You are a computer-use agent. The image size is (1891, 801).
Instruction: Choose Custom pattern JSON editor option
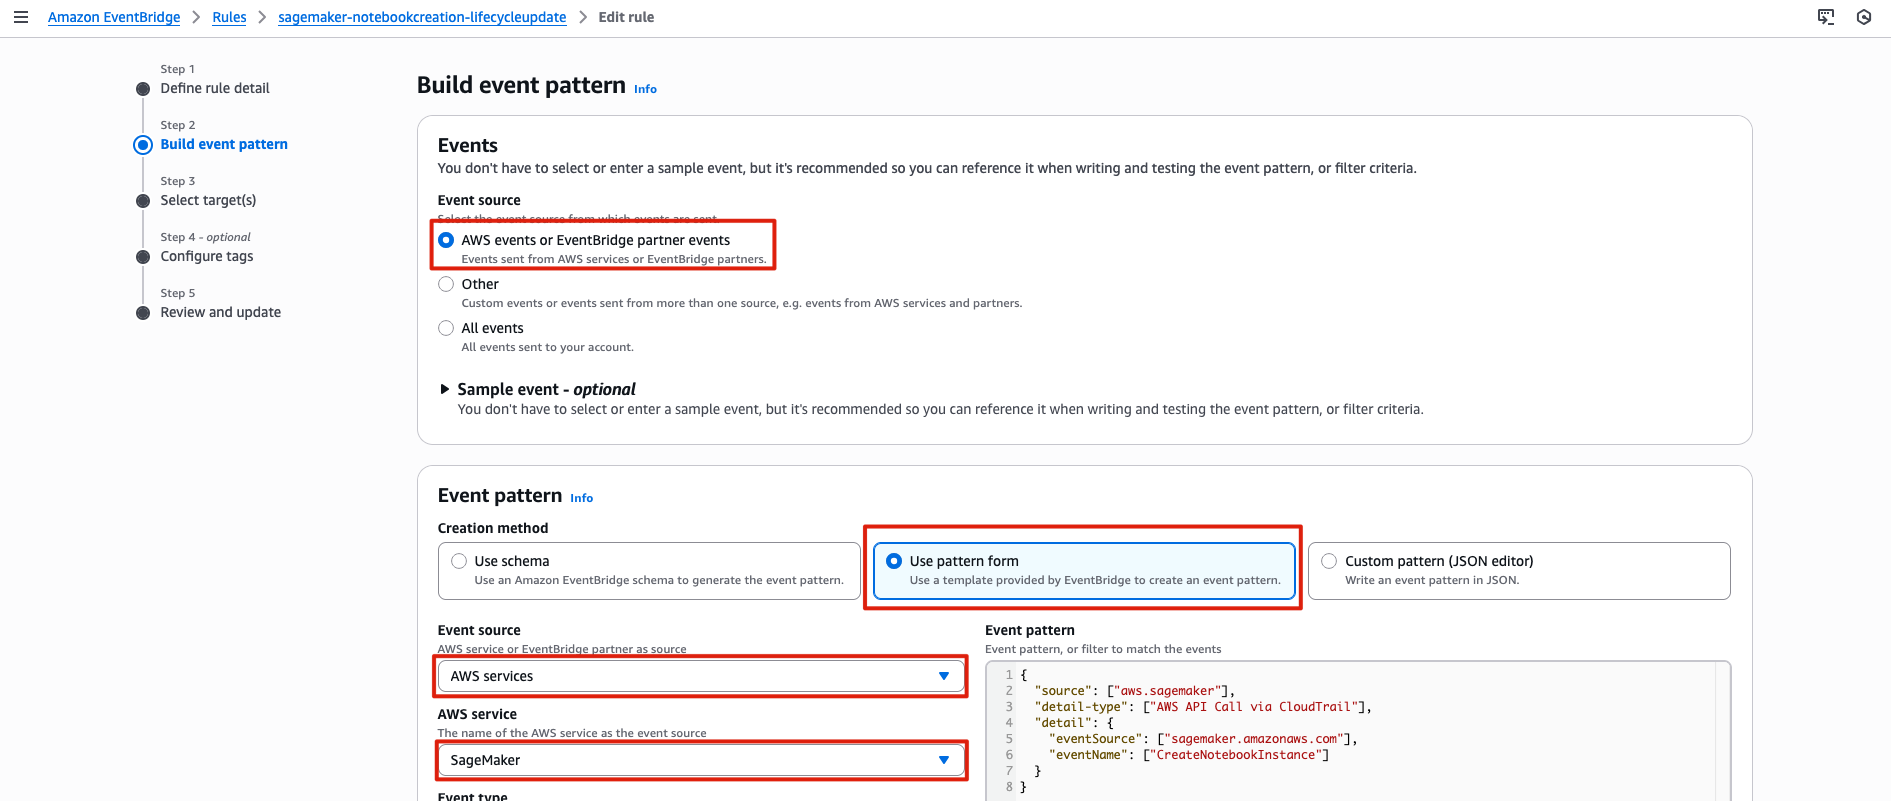[x=1329, y=561]
